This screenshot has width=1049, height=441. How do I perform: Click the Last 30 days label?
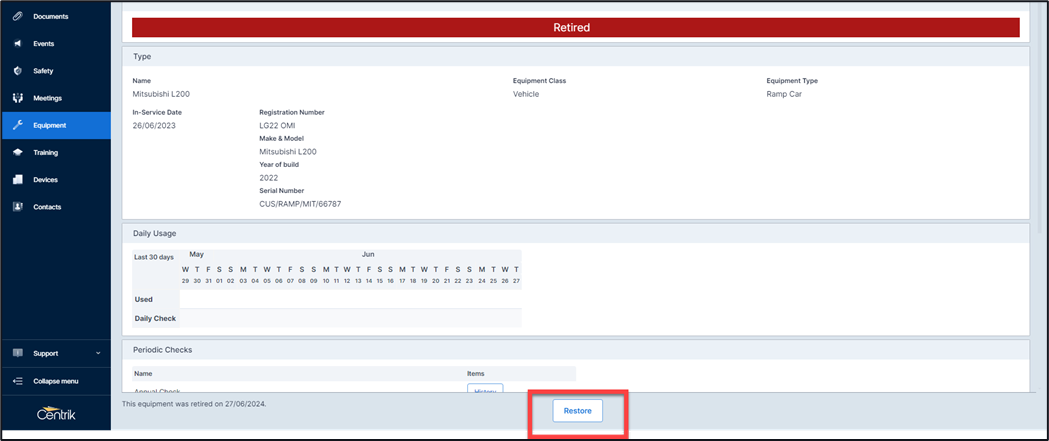(x=155, y=257)
